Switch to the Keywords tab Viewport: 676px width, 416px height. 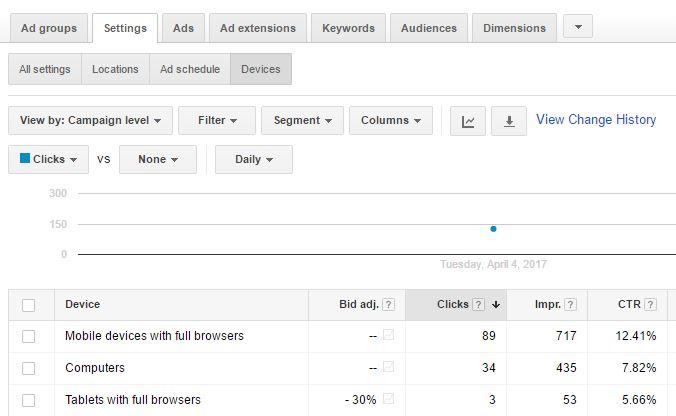[348, 28]
